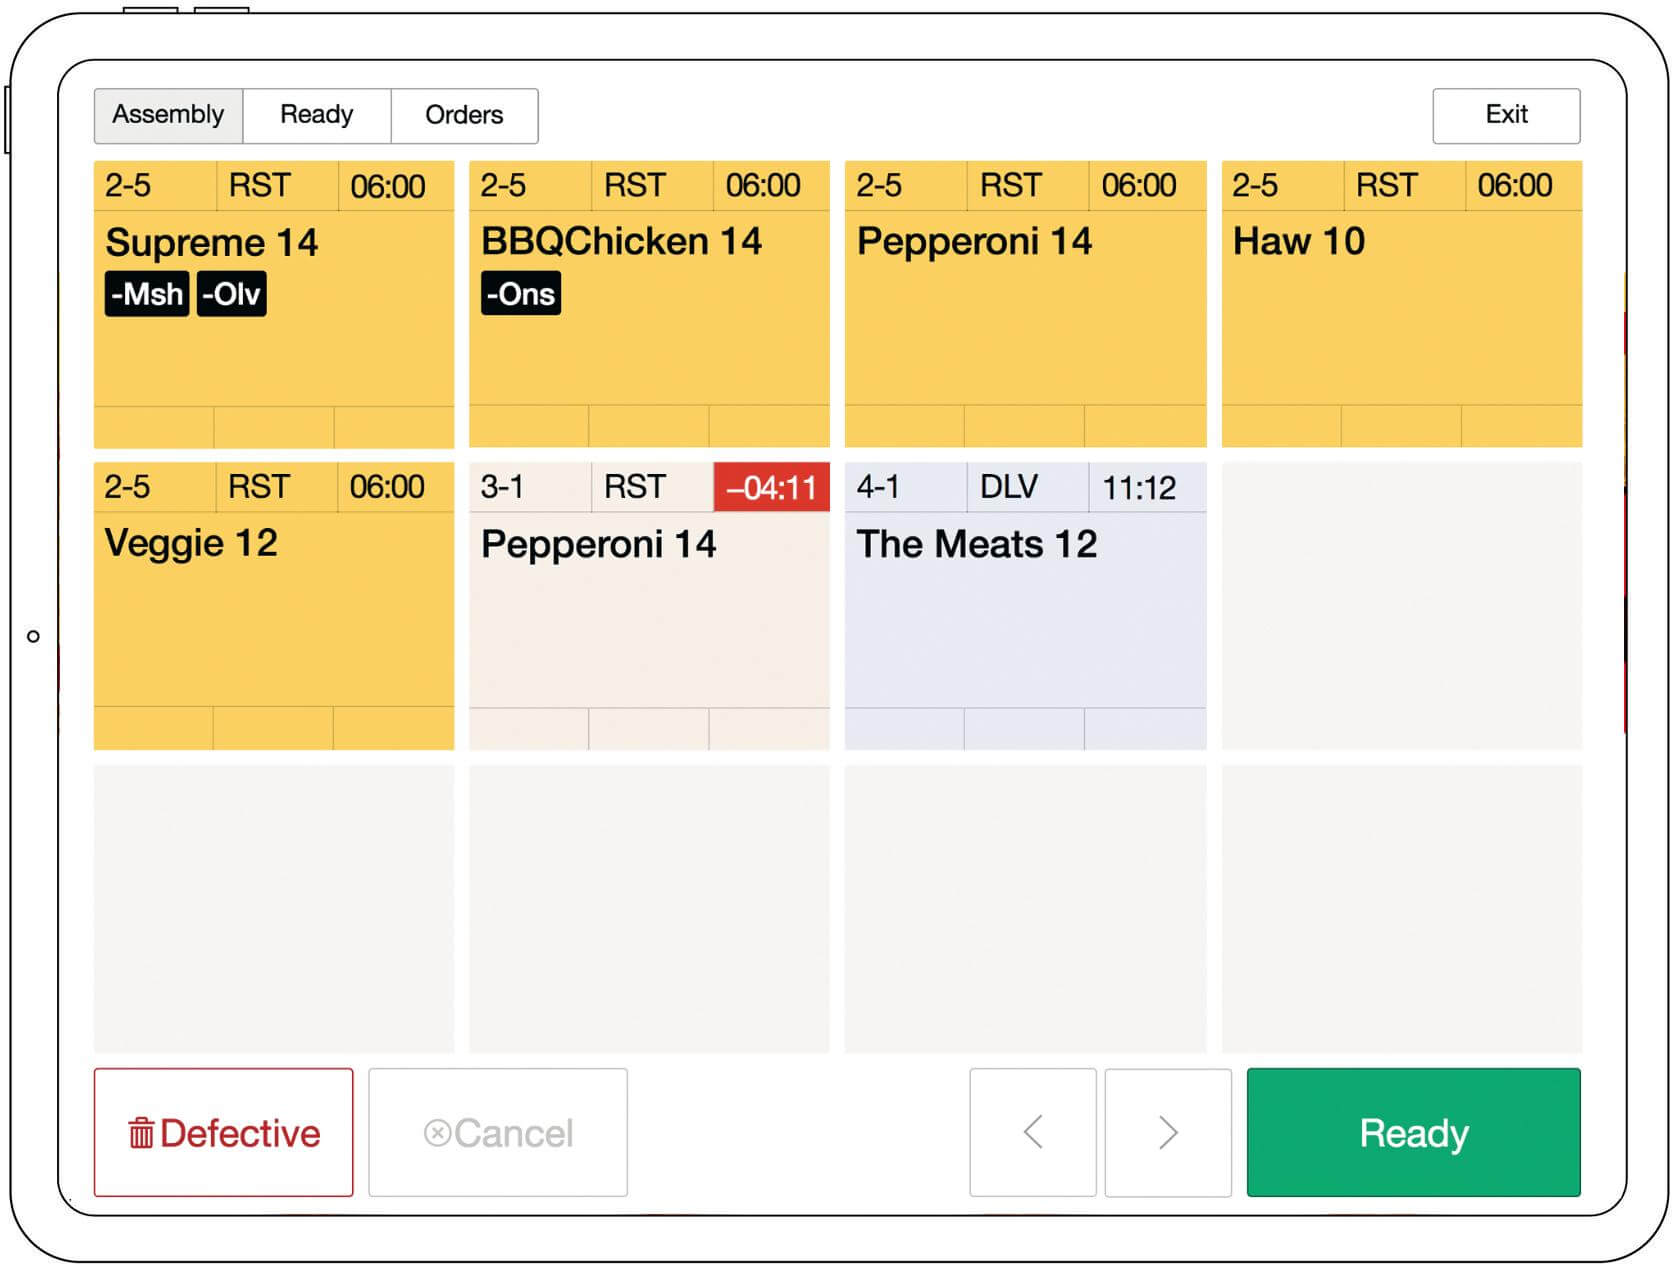Viewport: 1680px width, 1275px height.
Task: Select The Meats 12 delivery card
Action: (x=1025, y=620)
